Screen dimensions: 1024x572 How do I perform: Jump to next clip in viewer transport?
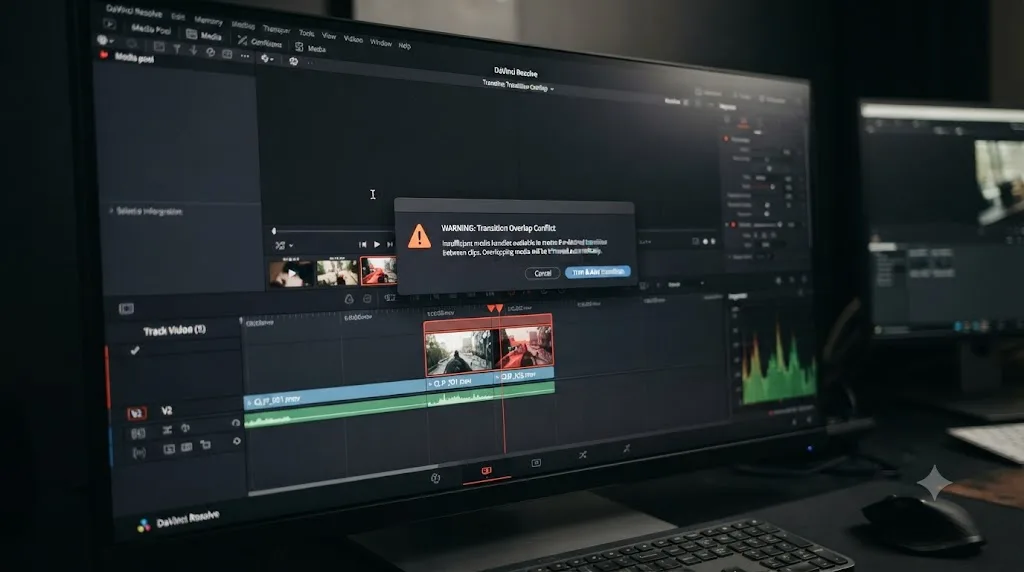tap(390, 244)
